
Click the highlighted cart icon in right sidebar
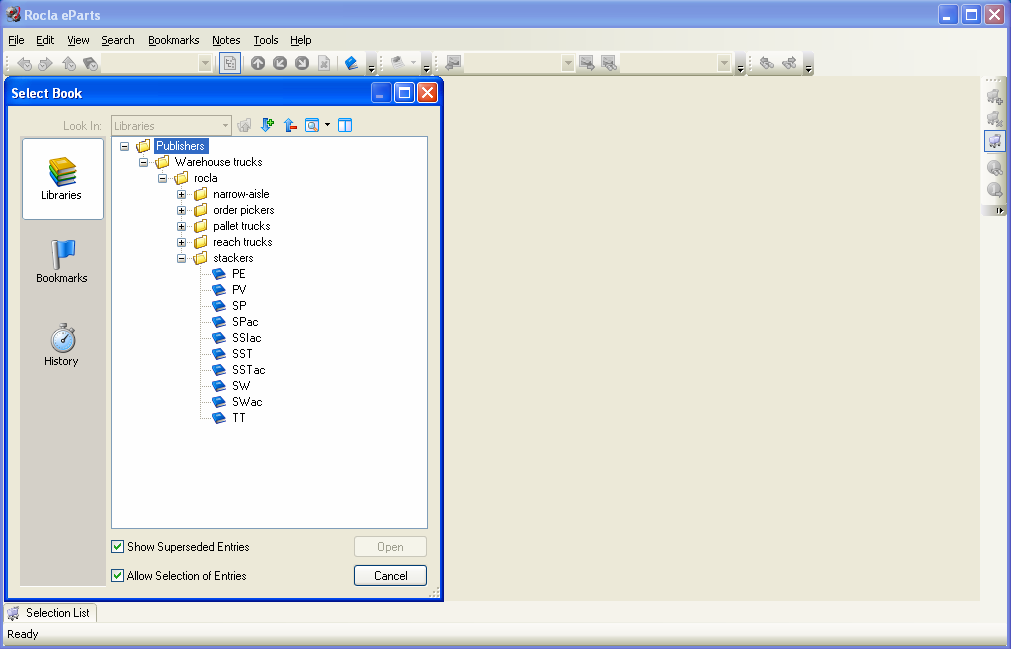995,140
